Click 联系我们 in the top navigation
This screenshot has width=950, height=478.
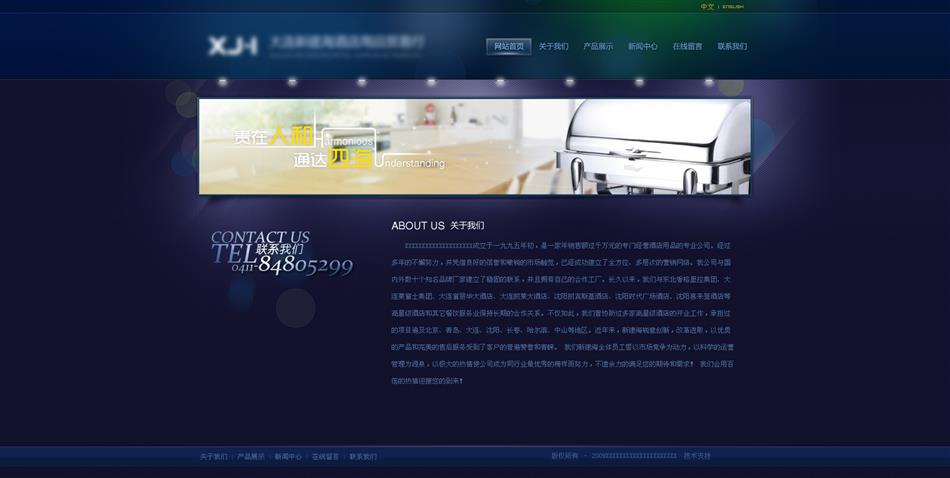pos(732,46)
